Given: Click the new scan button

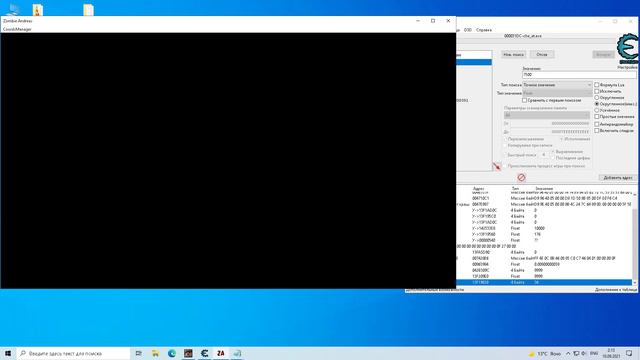Looking at the screenshot, I should click(513, 54).
